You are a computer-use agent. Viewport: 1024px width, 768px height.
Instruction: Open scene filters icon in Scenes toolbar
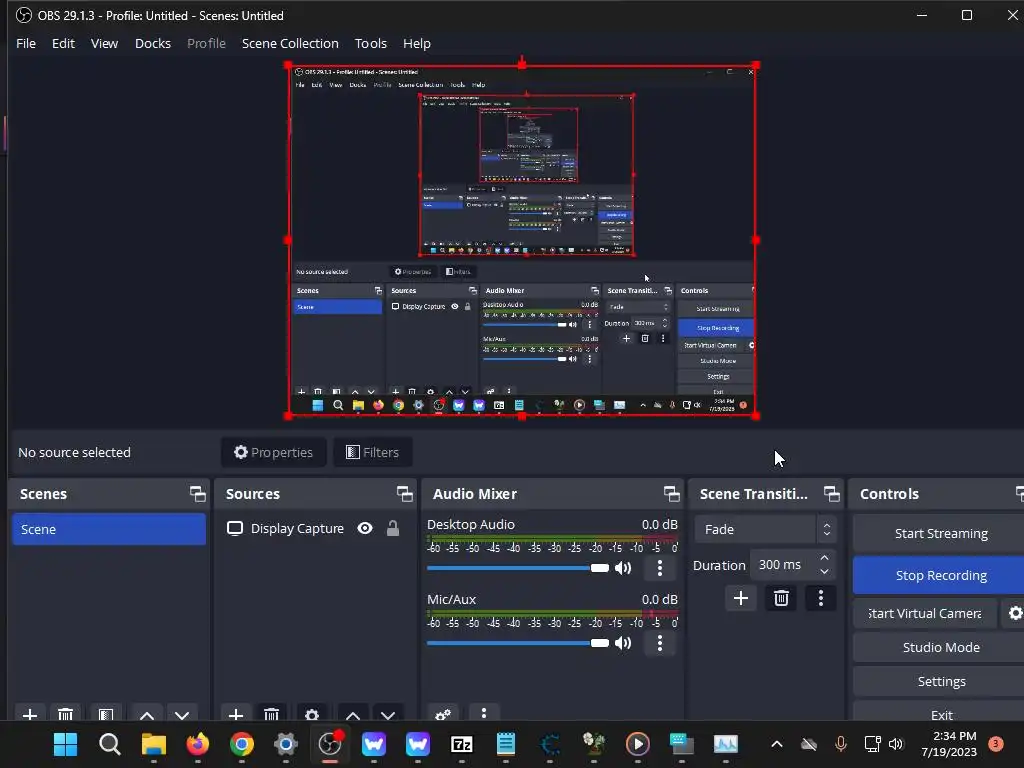point(106,714)
